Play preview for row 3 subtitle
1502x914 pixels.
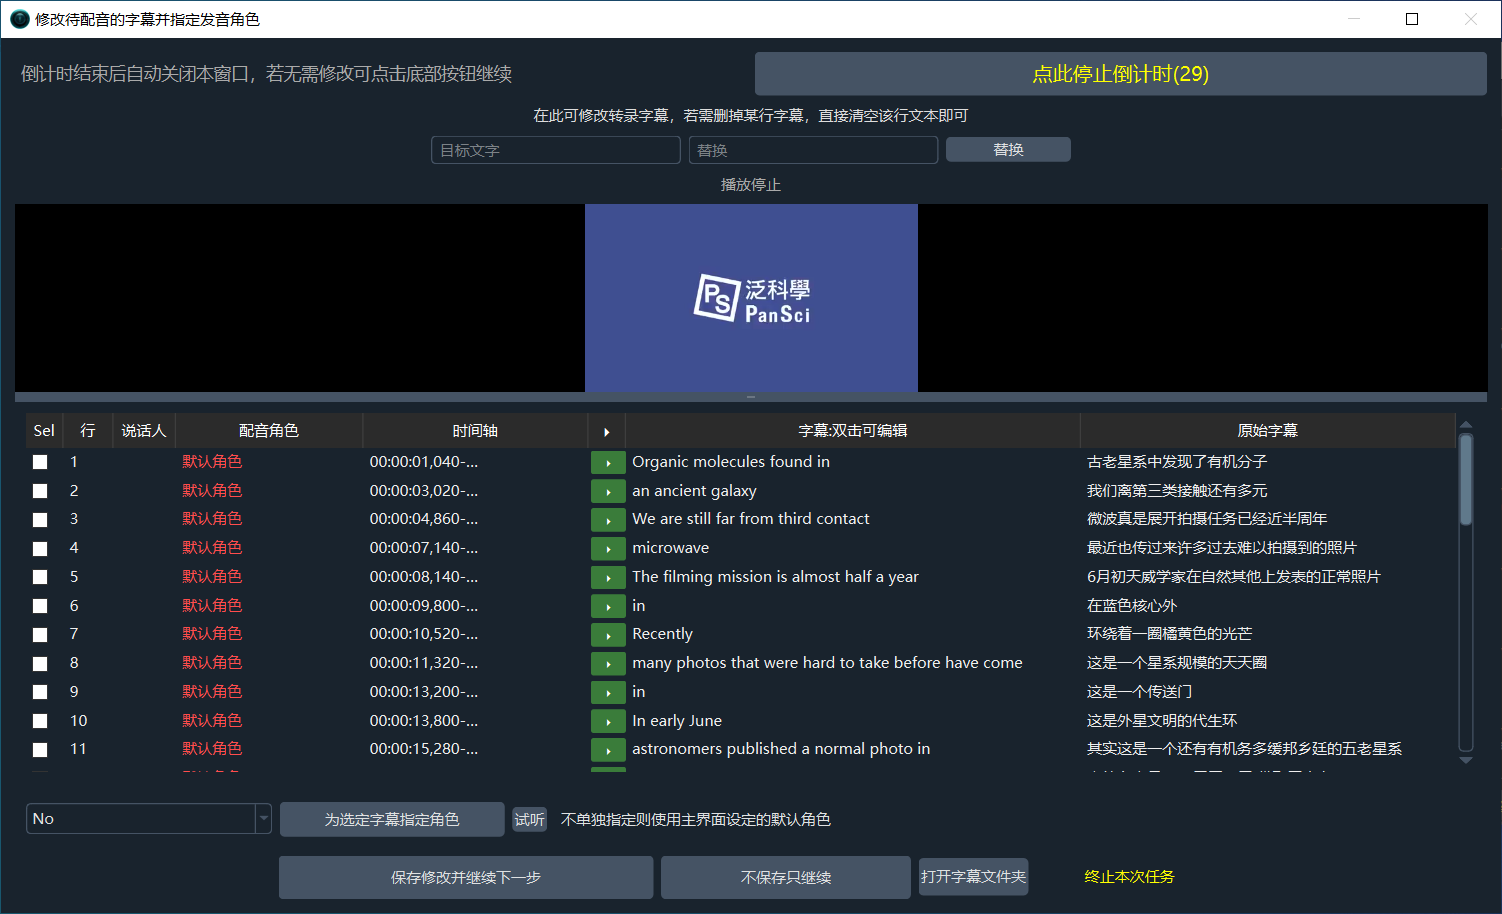[x=608, y=519]
